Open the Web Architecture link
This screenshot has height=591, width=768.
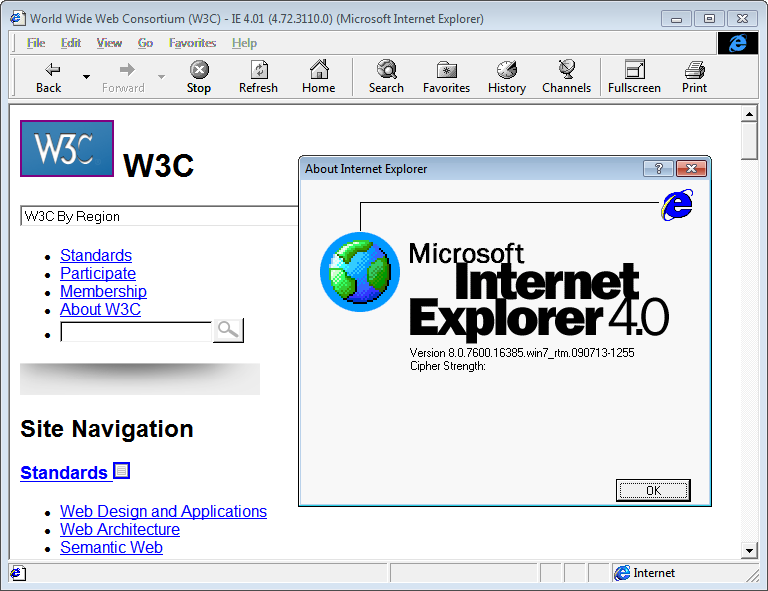tap(120, 529)
